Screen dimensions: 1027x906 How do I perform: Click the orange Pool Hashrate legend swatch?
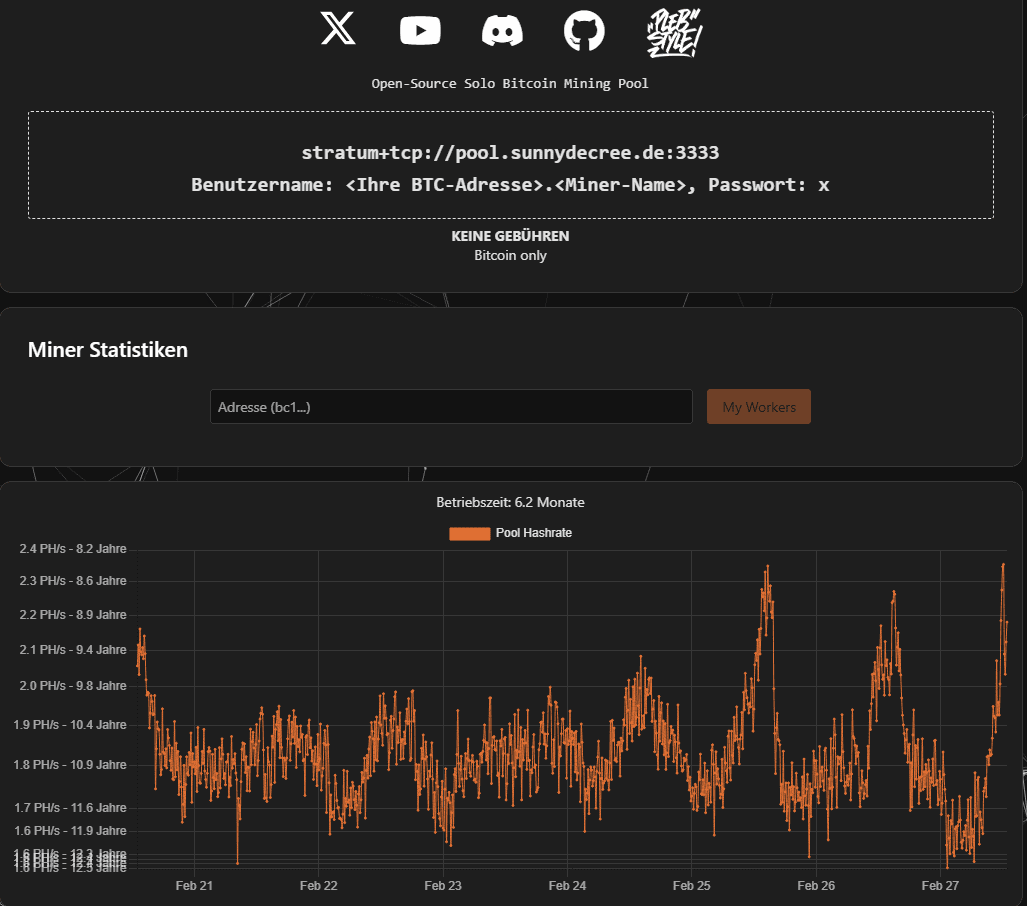pyautogui.click(x=470, y=534)
